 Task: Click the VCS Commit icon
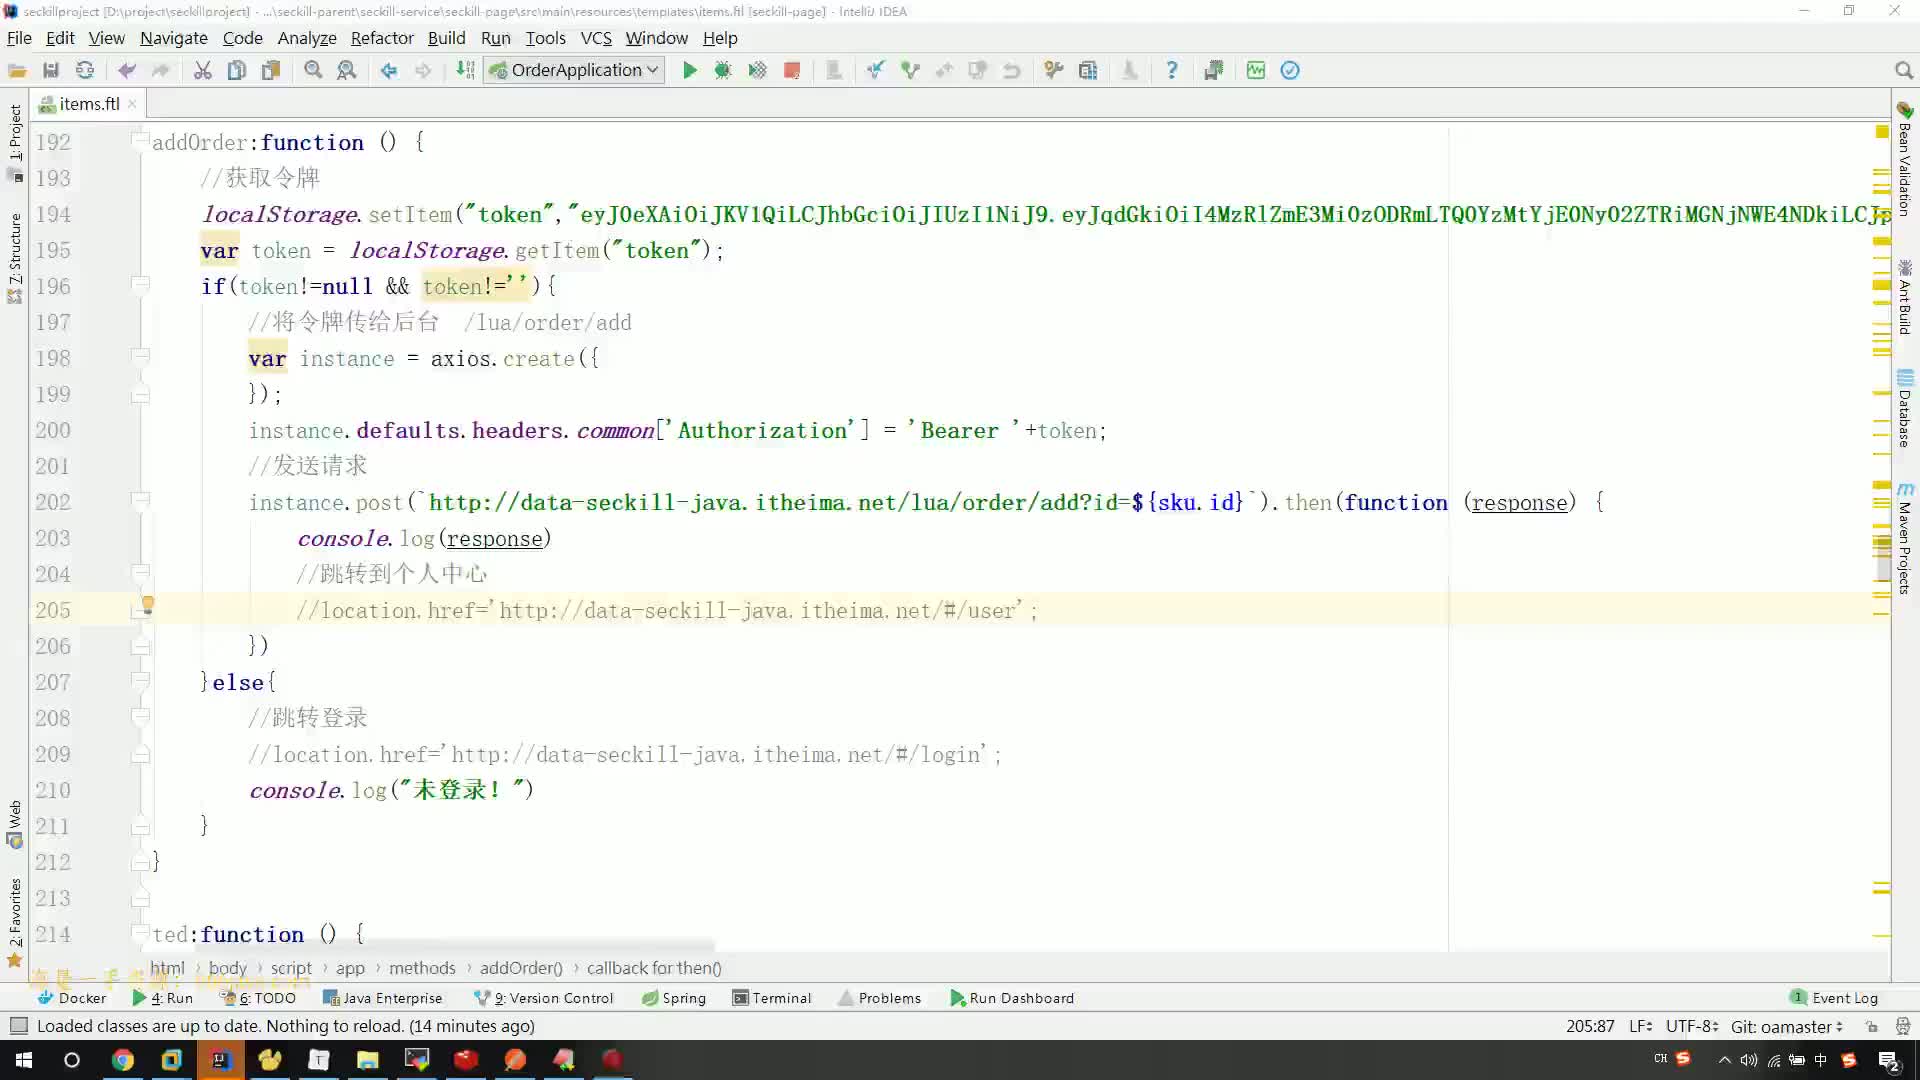[910, 70]
